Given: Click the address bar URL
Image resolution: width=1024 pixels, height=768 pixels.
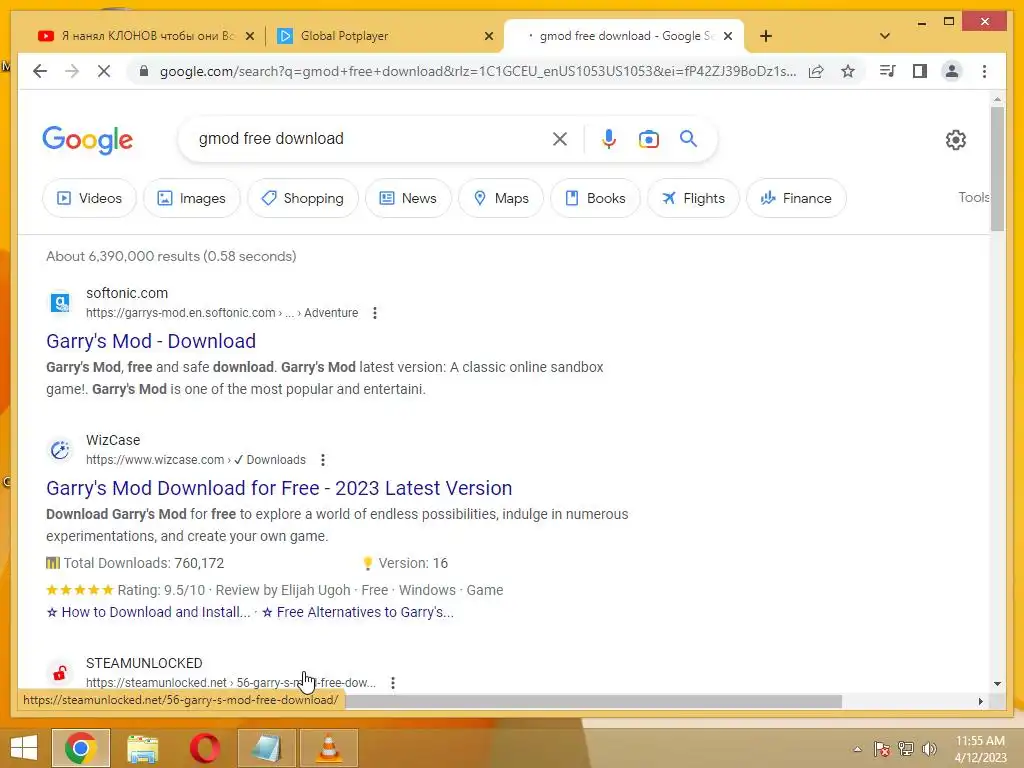Looking at the screenshot, I should (477, 71).
